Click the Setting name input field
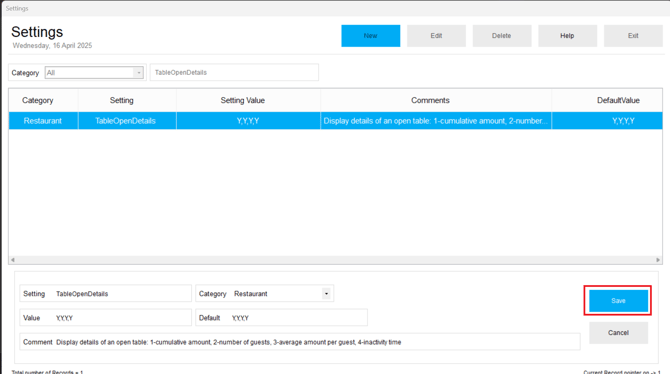 tap(106, 294)
